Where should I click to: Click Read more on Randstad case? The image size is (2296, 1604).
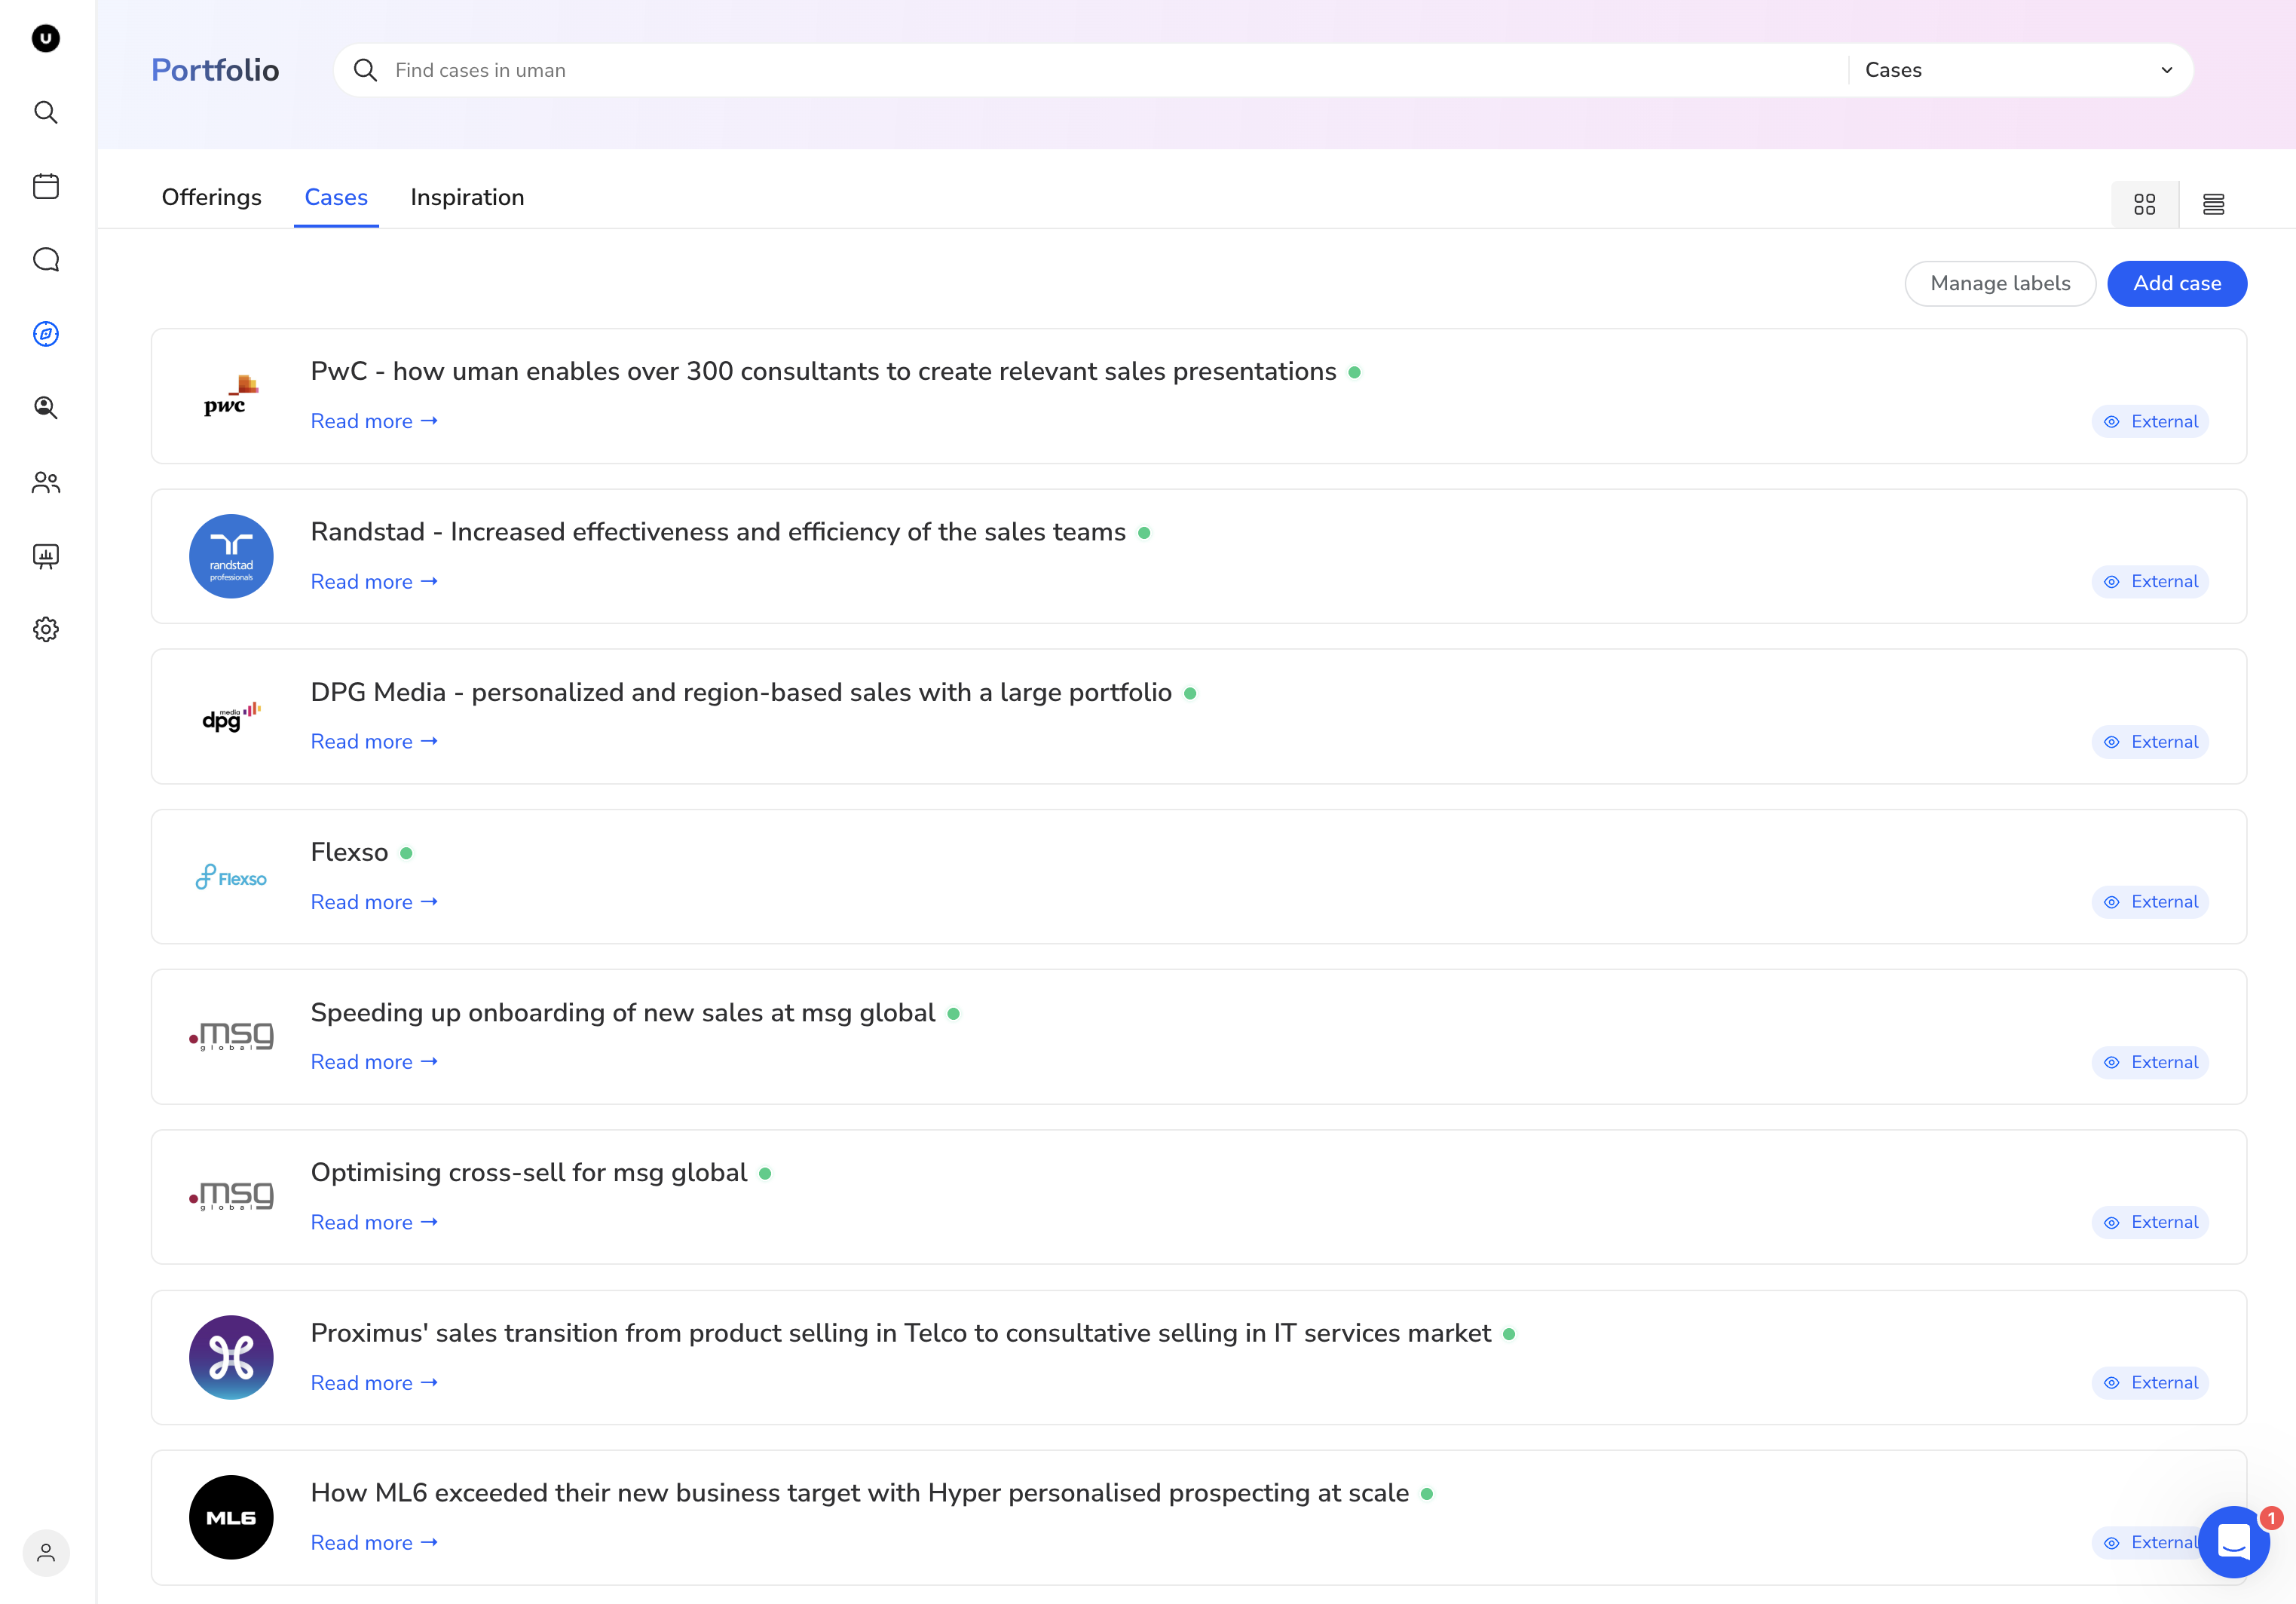pos(374,581)
